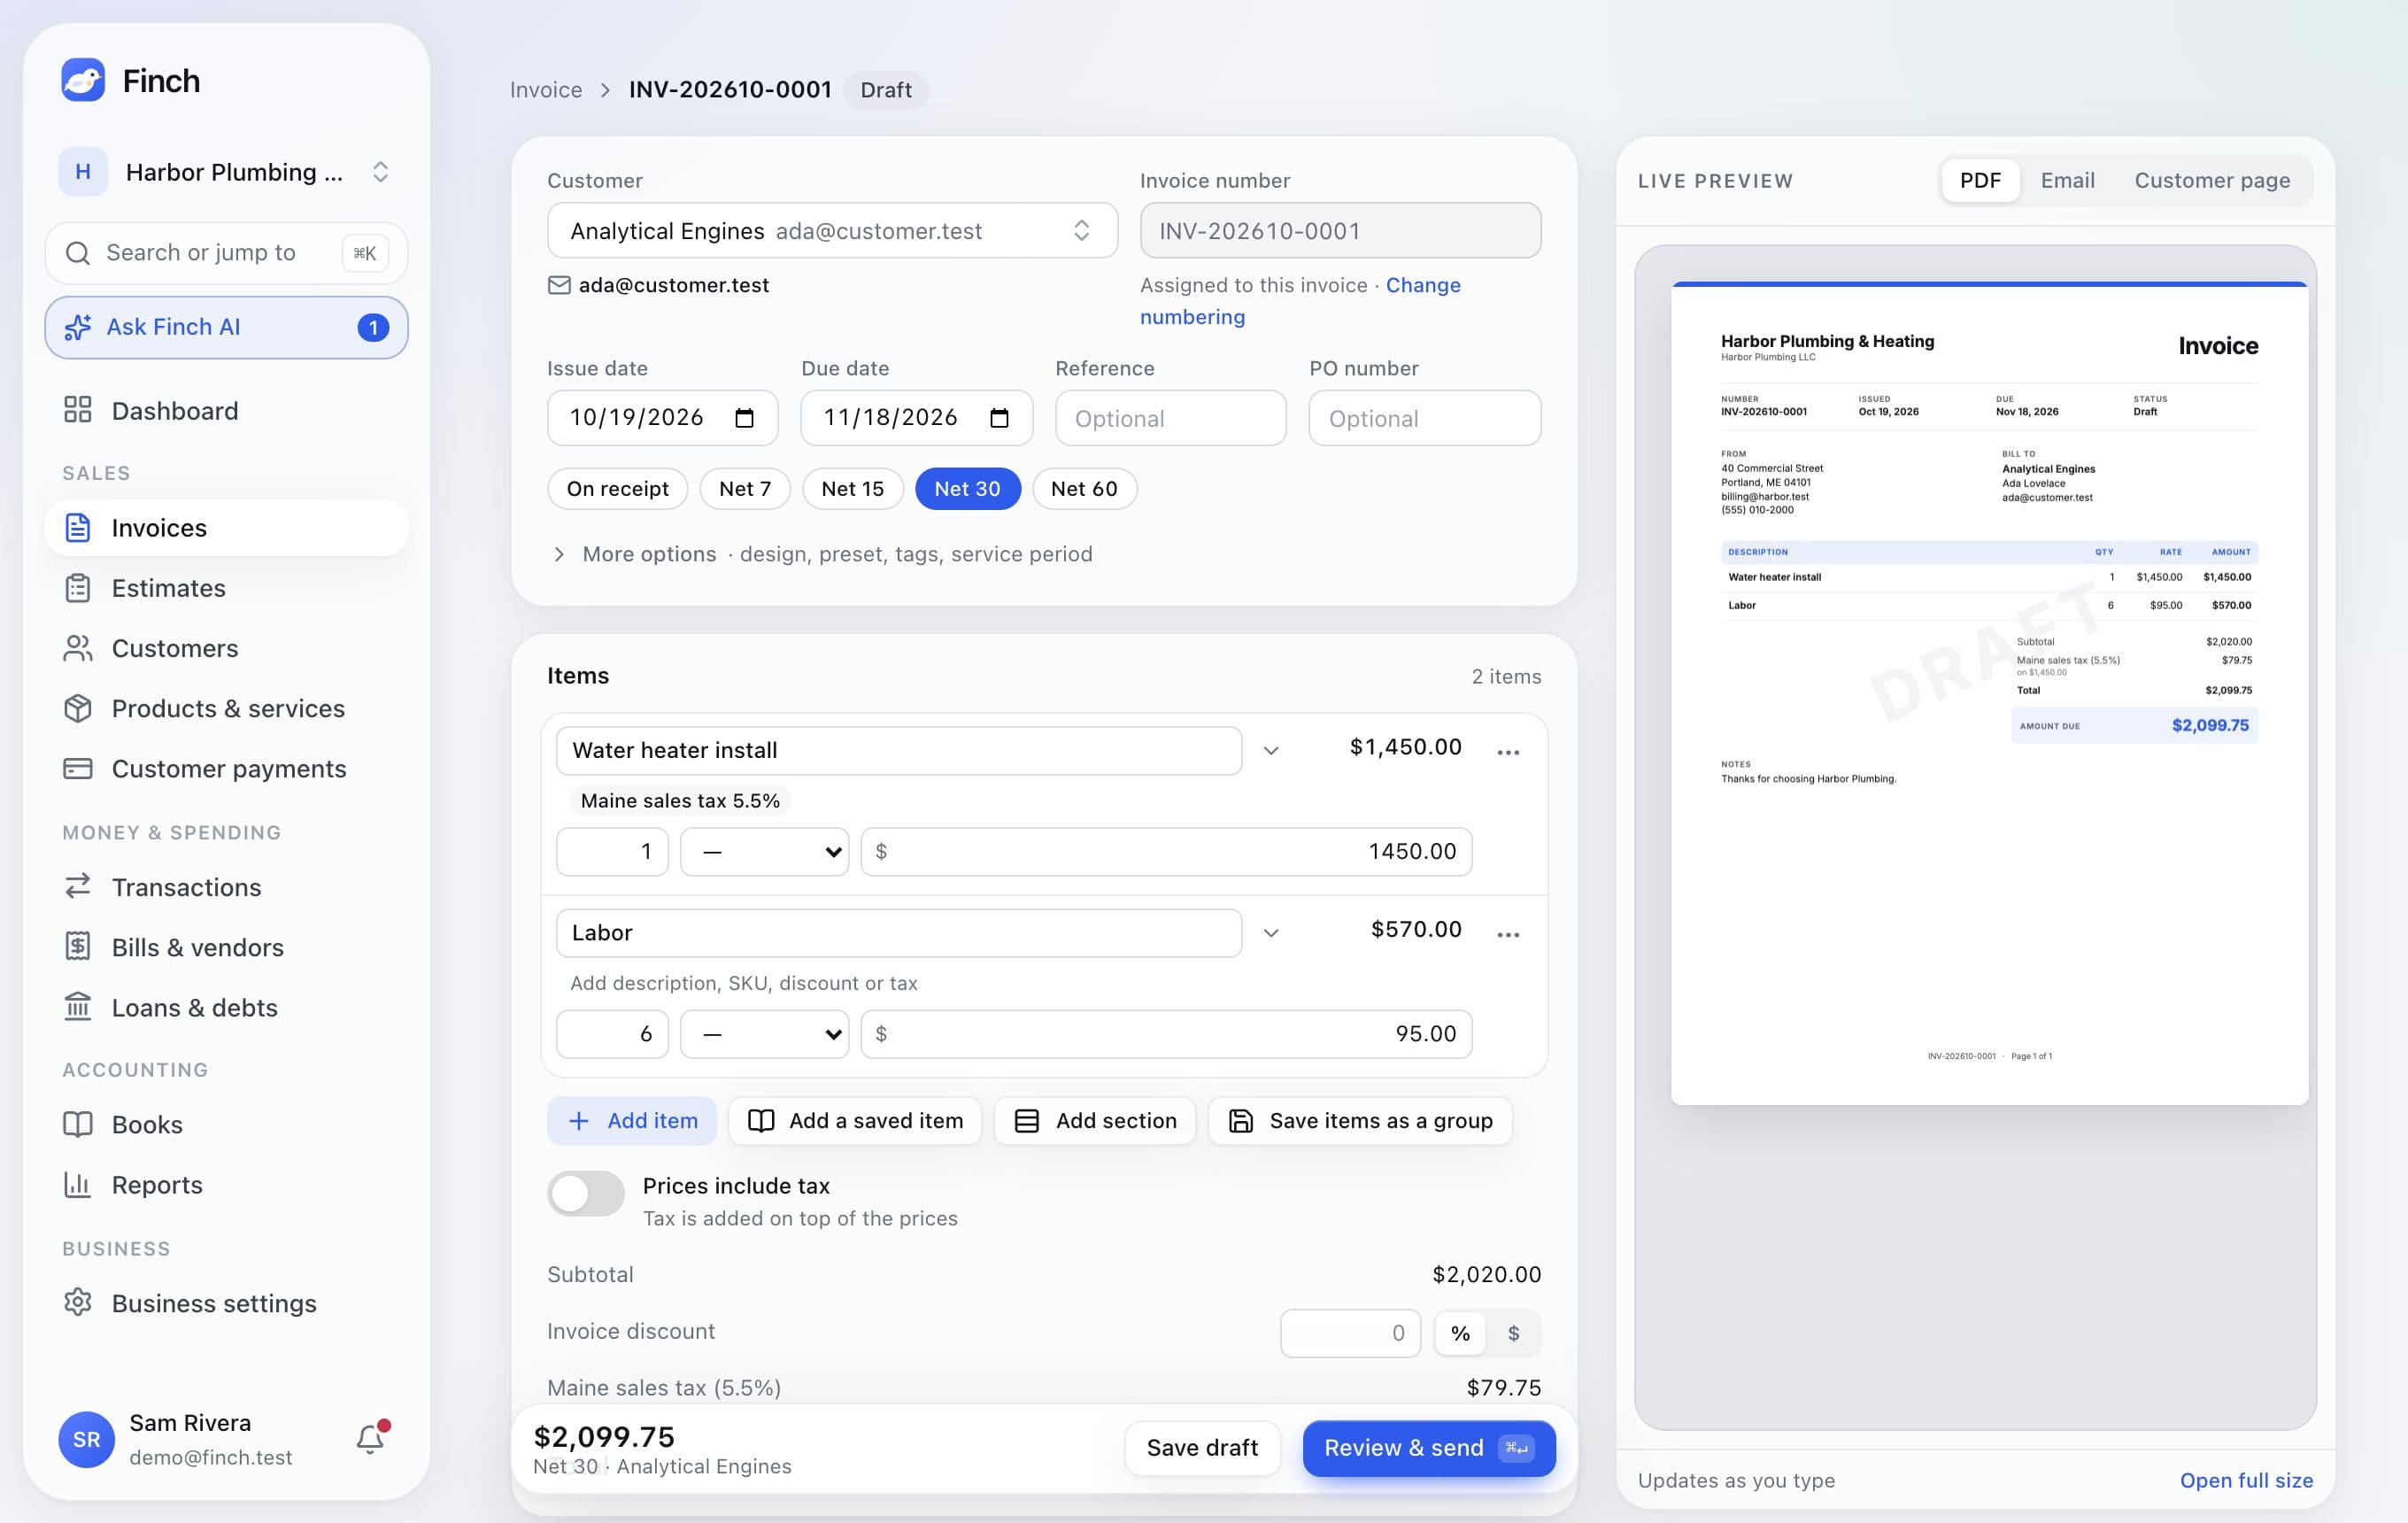Screen dimensions: 2408x1523
Task: Click the Customers people icon
Action: (78, 648)
